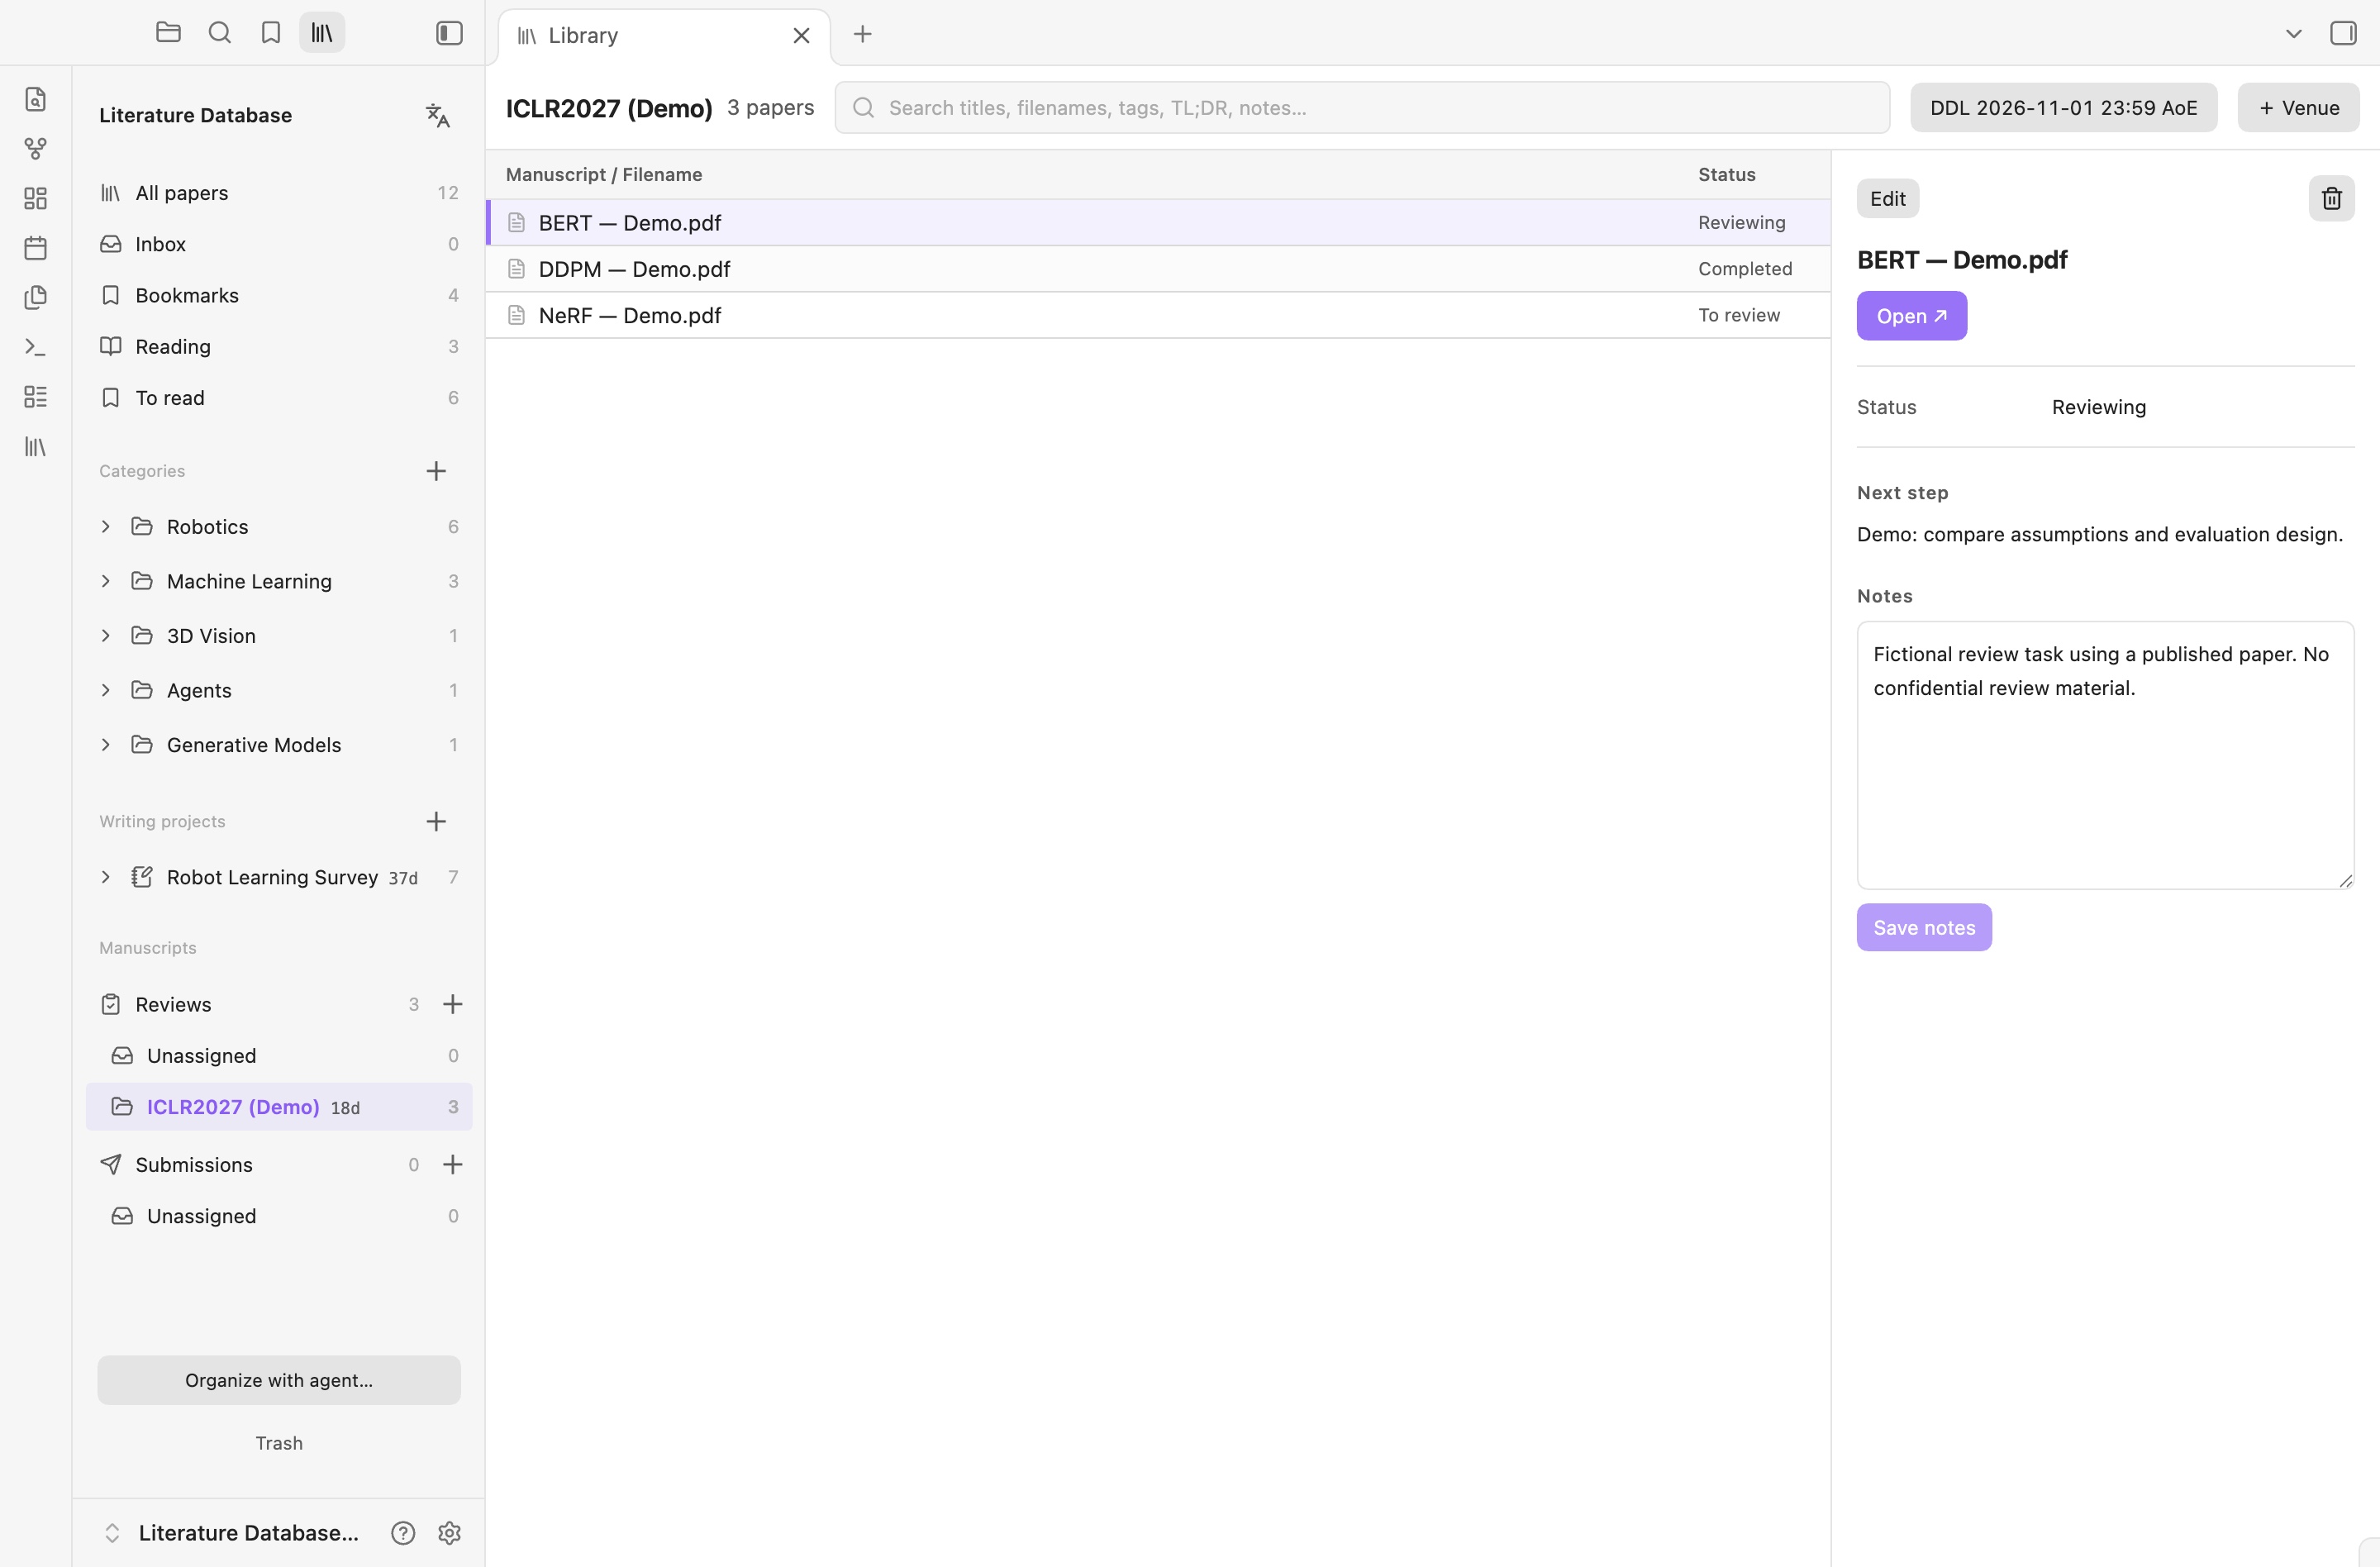
Task: Add a new Submissions venue with plus
Action: (453, 1165)
